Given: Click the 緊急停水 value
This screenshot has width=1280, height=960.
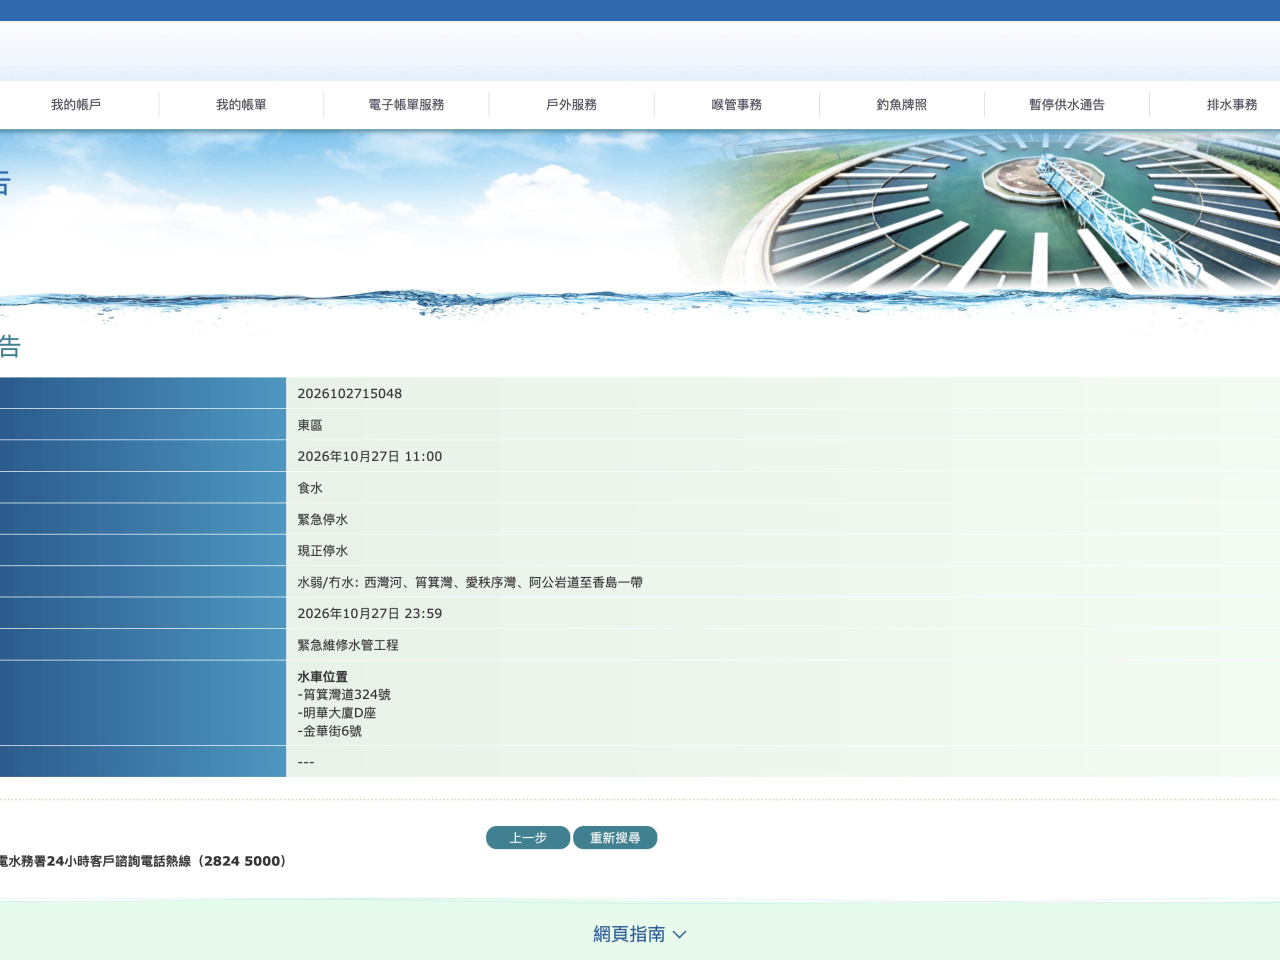Looking at the screenshot, I should pyautogui.click(x=322, y=520).
